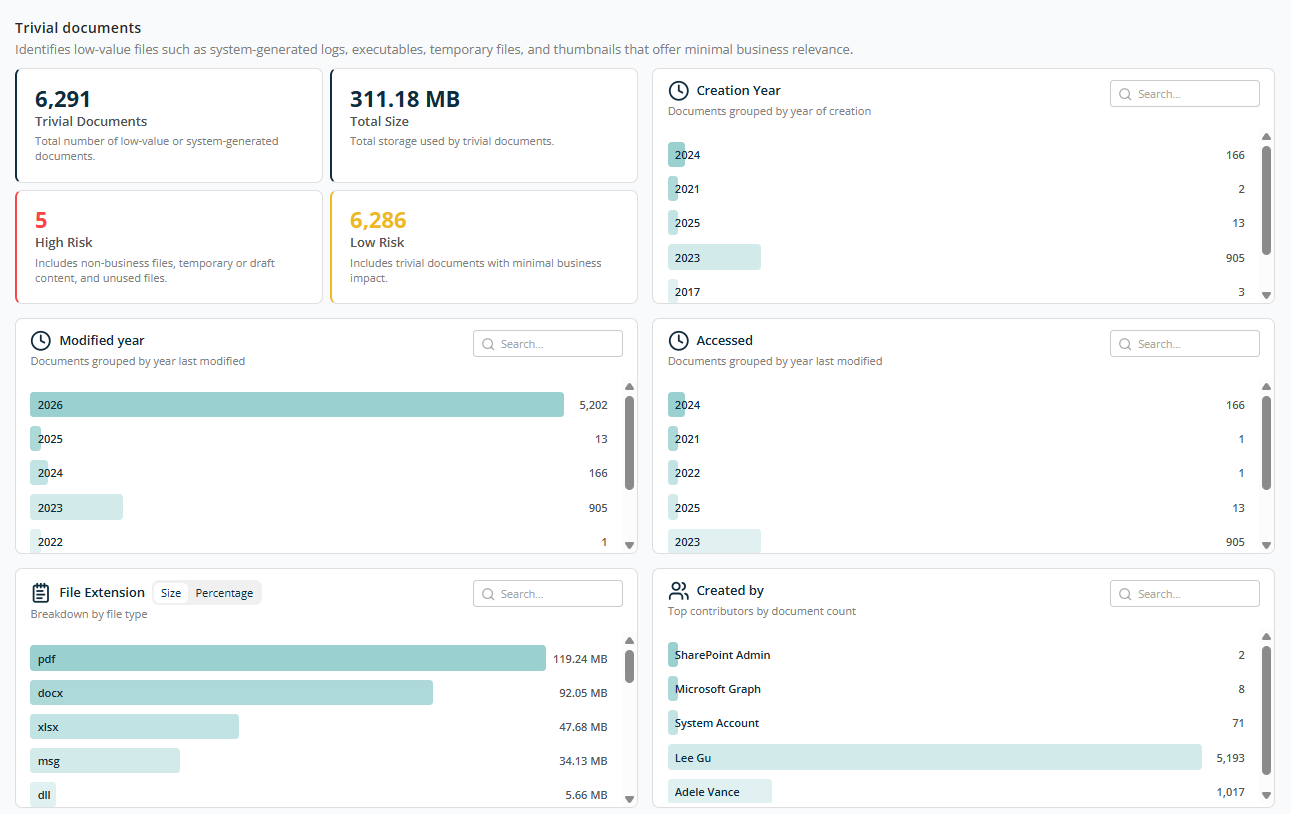Open the Low Risk card showing 6,286
The width and height of the screenshot is (1291, 814).
click(484, 247)
